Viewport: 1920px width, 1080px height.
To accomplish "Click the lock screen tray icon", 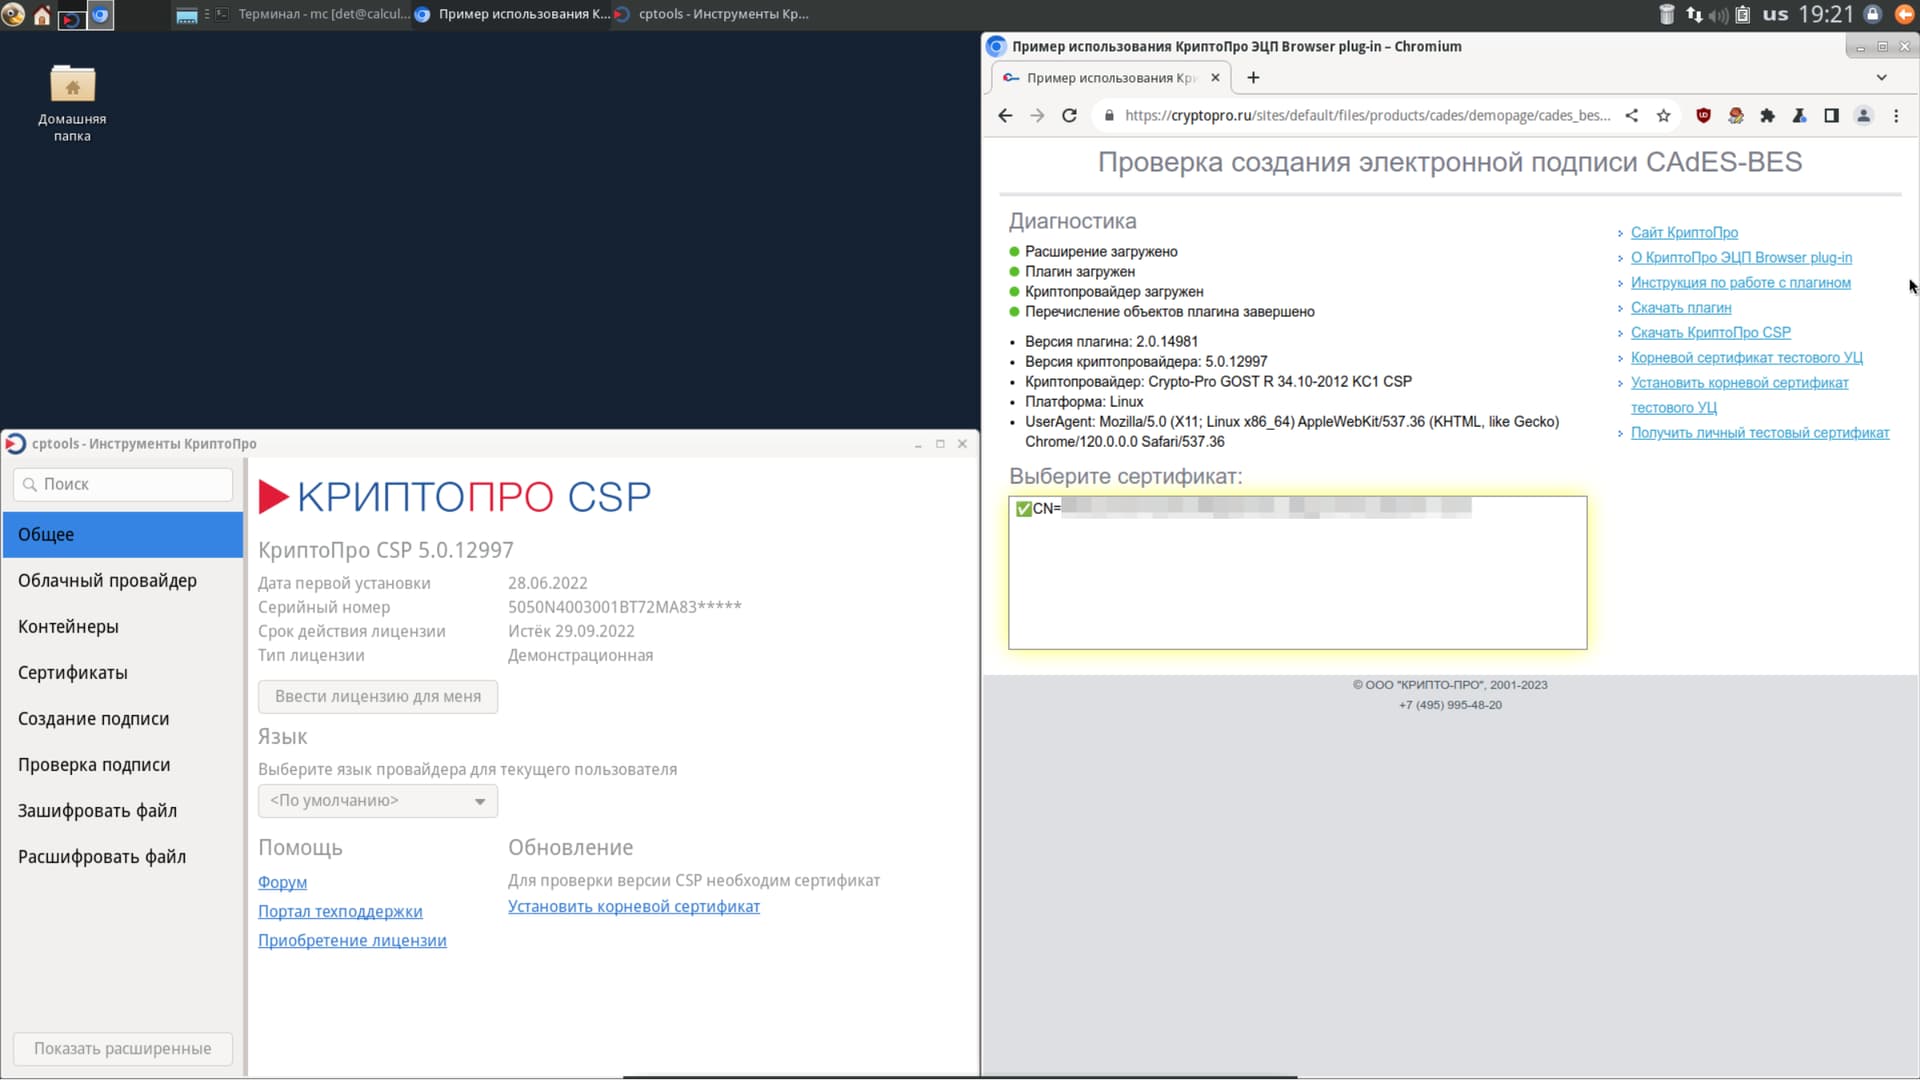I will pos(1873,14).
